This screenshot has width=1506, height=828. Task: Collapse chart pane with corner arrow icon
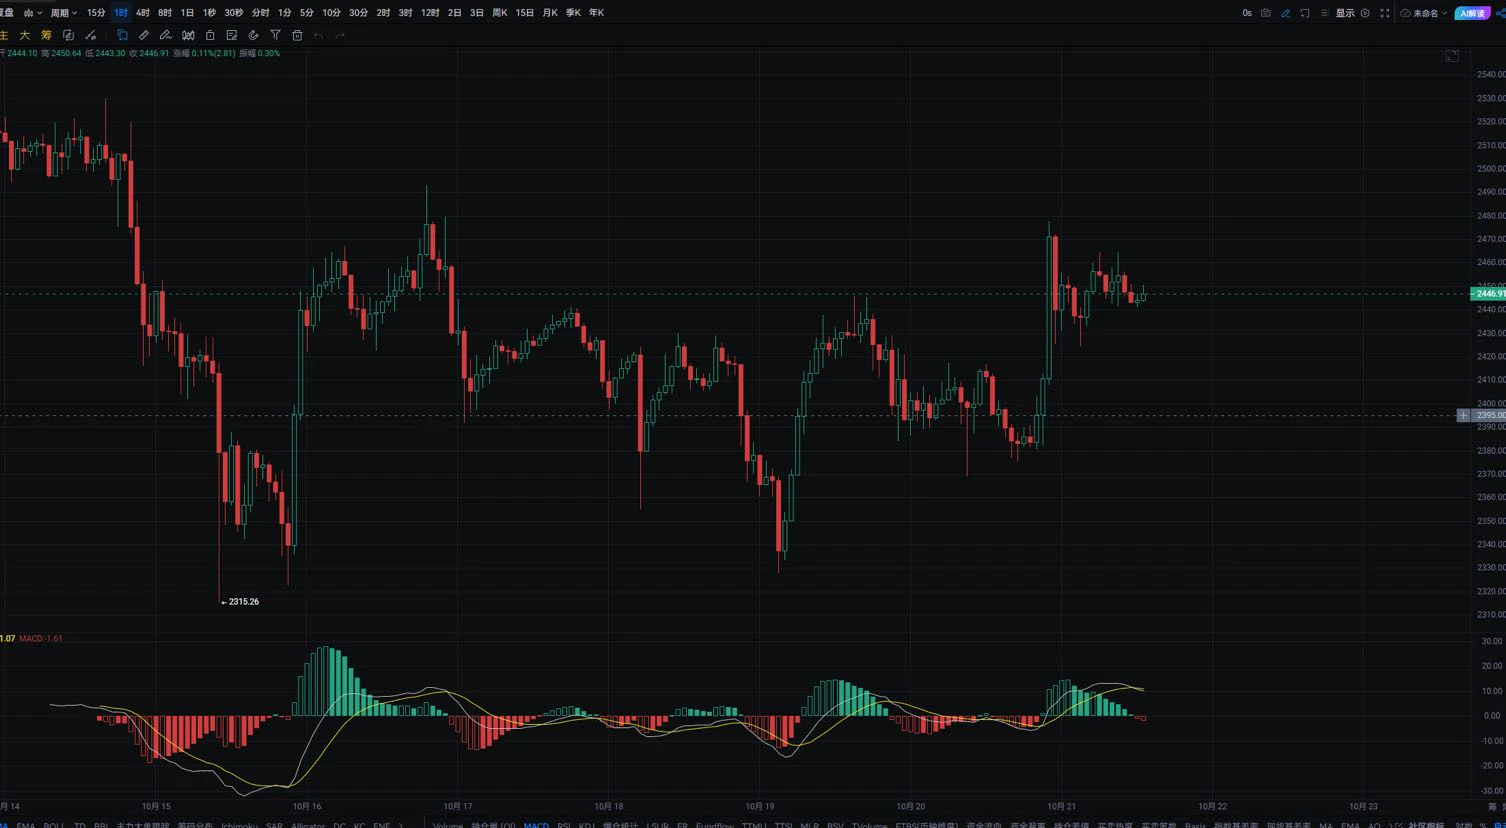[1452, 56]
